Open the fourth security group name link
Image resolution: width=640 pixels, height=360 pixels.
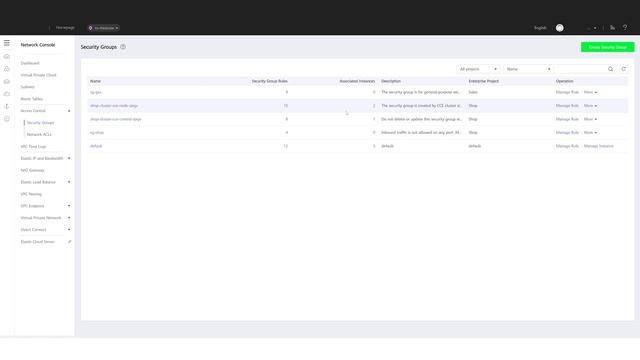coord(97,133)
